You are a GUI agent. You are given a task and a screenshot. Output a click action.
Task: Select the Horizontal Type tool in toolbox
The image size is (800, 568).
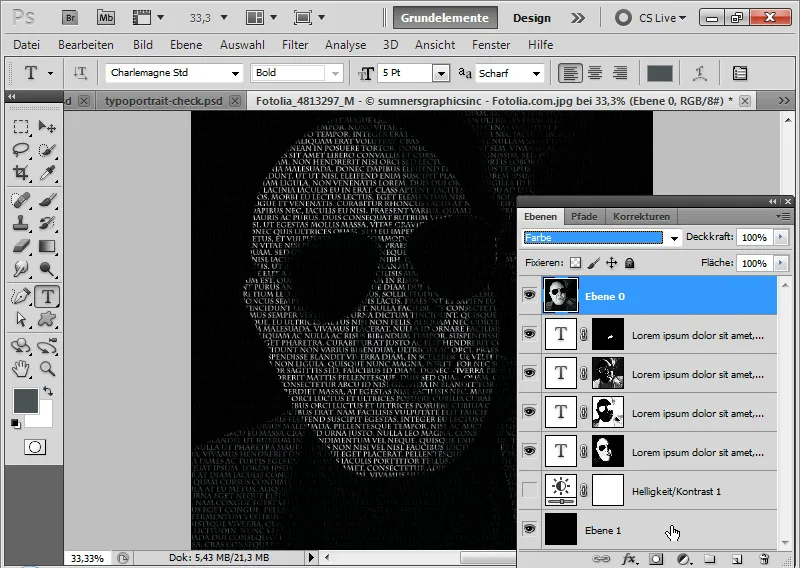pyautogui.click(x=47, y=297)
